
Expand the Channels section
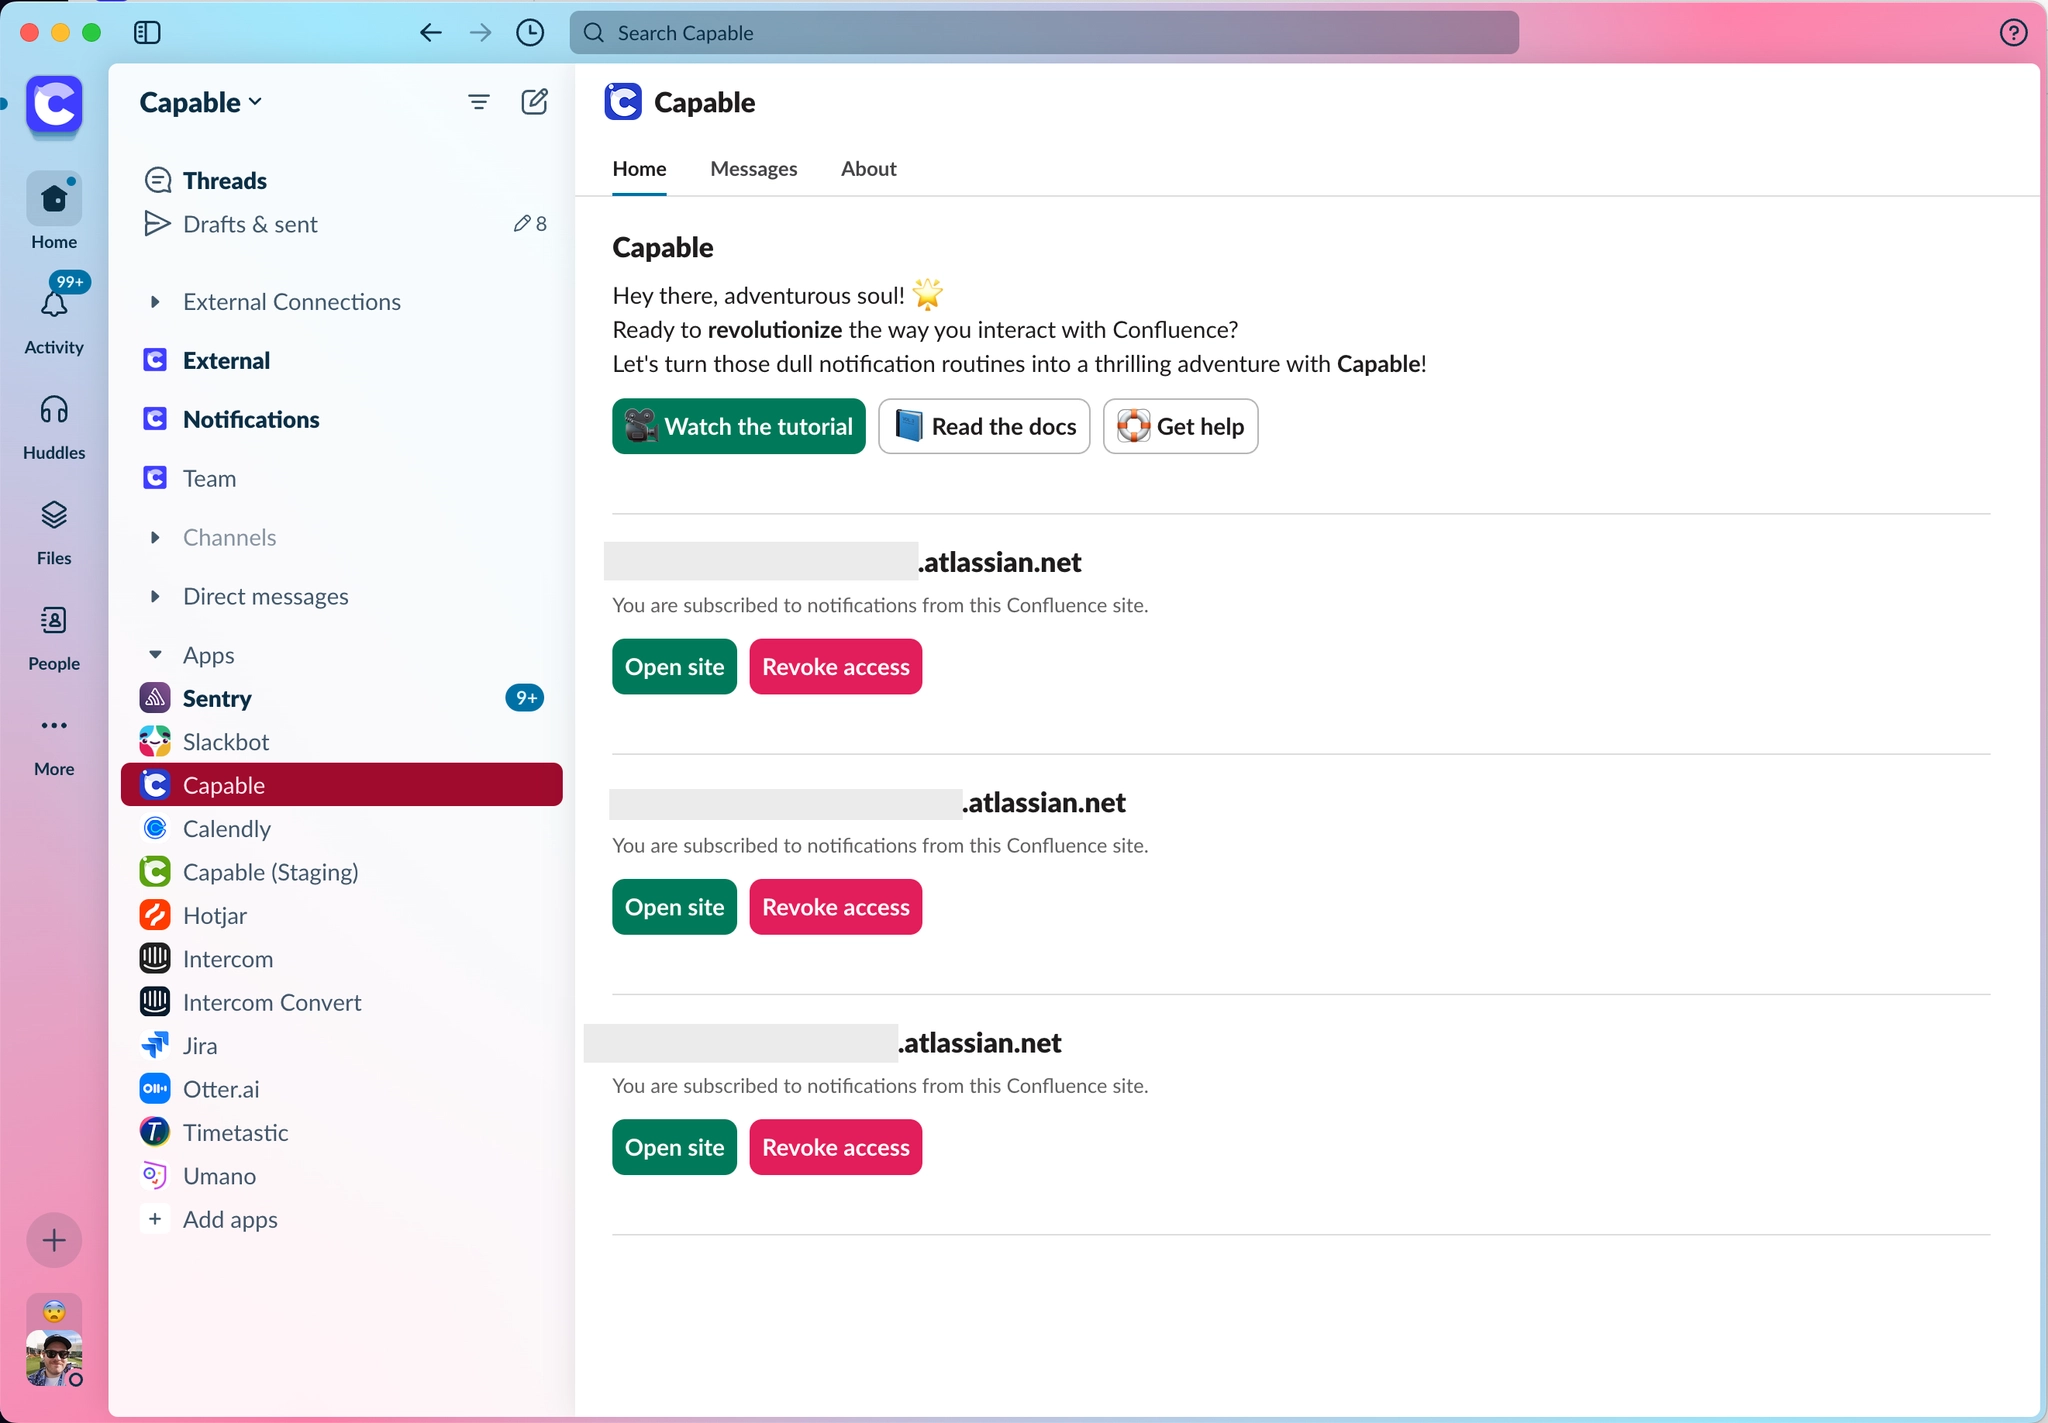click(x=155, y=537)
